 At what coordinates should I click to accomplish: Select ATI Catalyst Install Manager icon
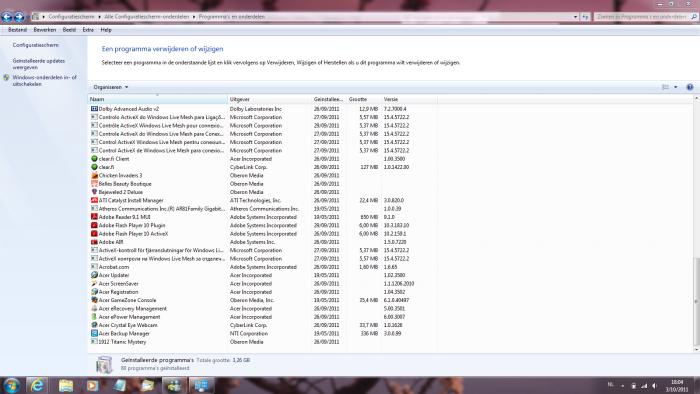pyautogui.click(x=94, y=200)
